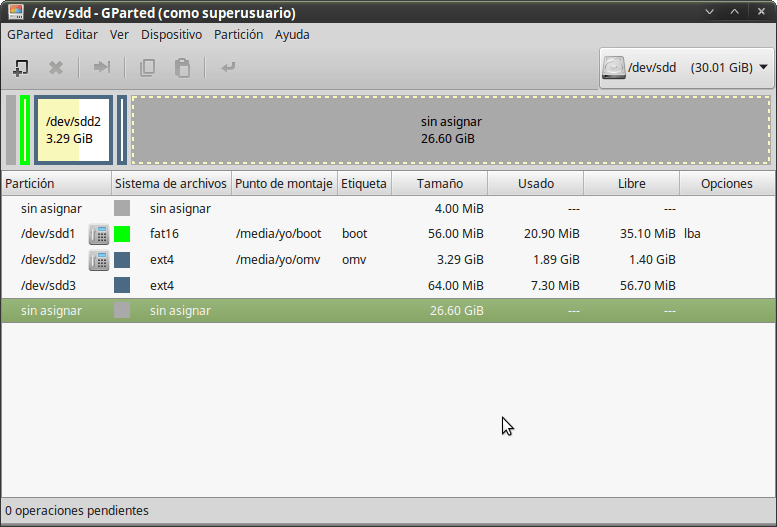
Task: Click the Sistema de archivos column header
Action: 171,183
